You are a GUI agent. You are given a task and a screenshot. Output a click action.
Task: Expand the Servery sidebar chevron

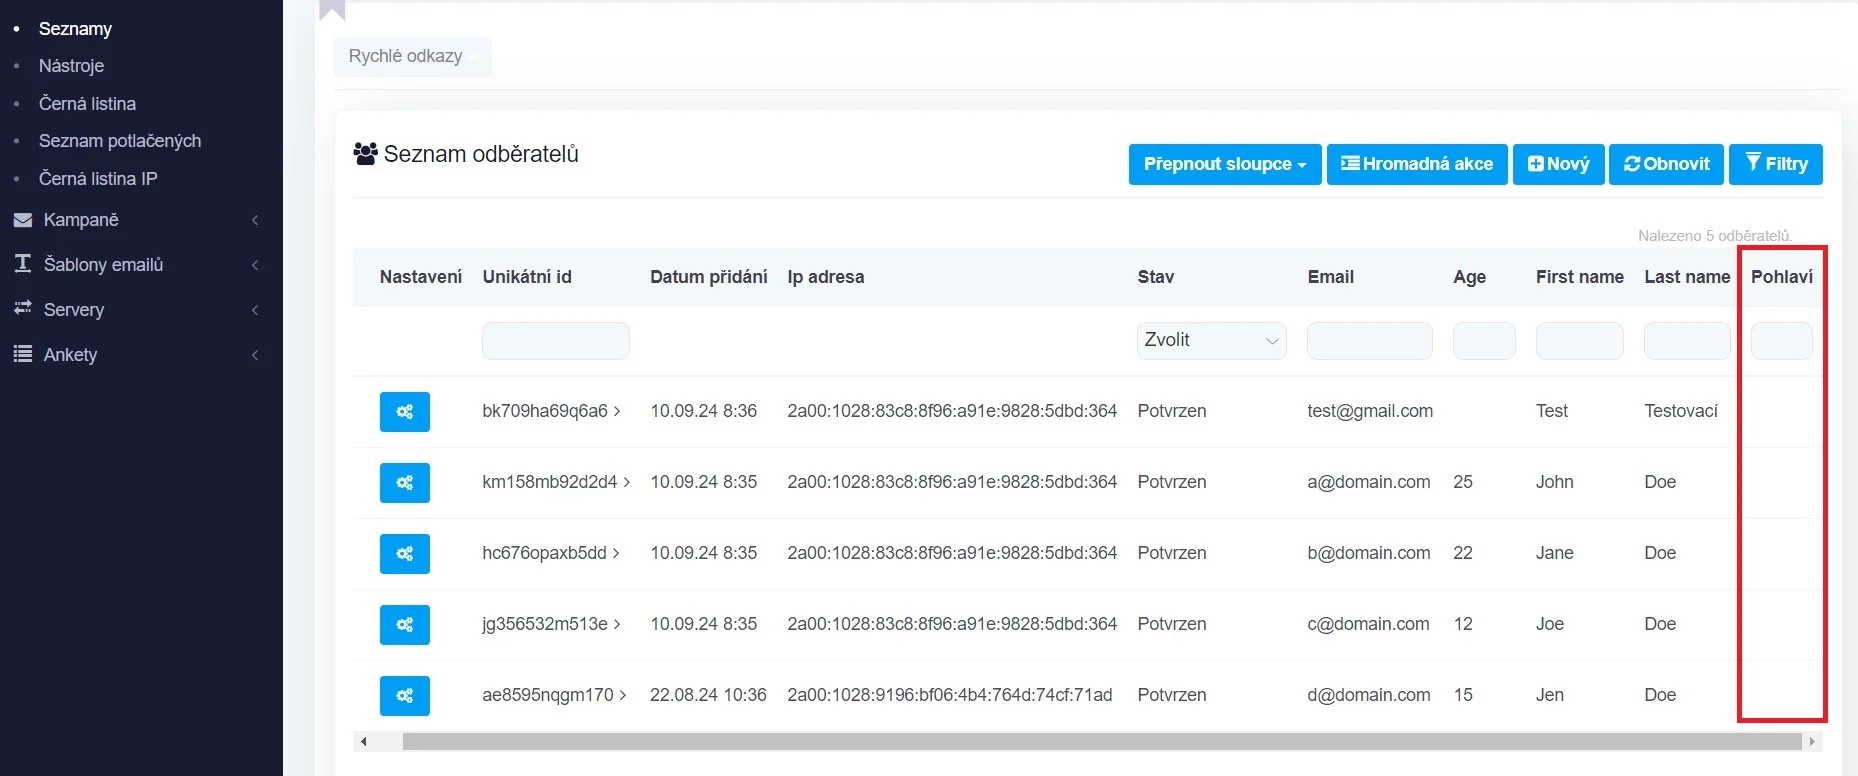[255, 310]
